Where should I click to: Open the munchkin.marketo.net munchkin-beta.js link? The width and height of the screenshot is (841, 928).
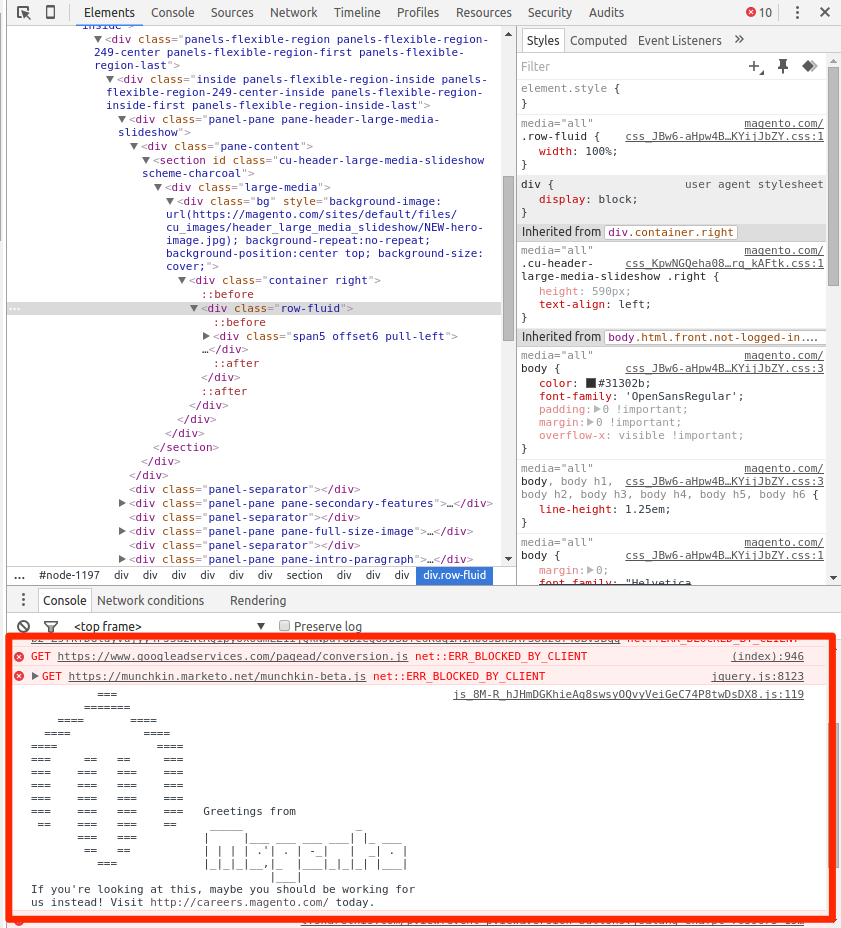coord(217,676)
